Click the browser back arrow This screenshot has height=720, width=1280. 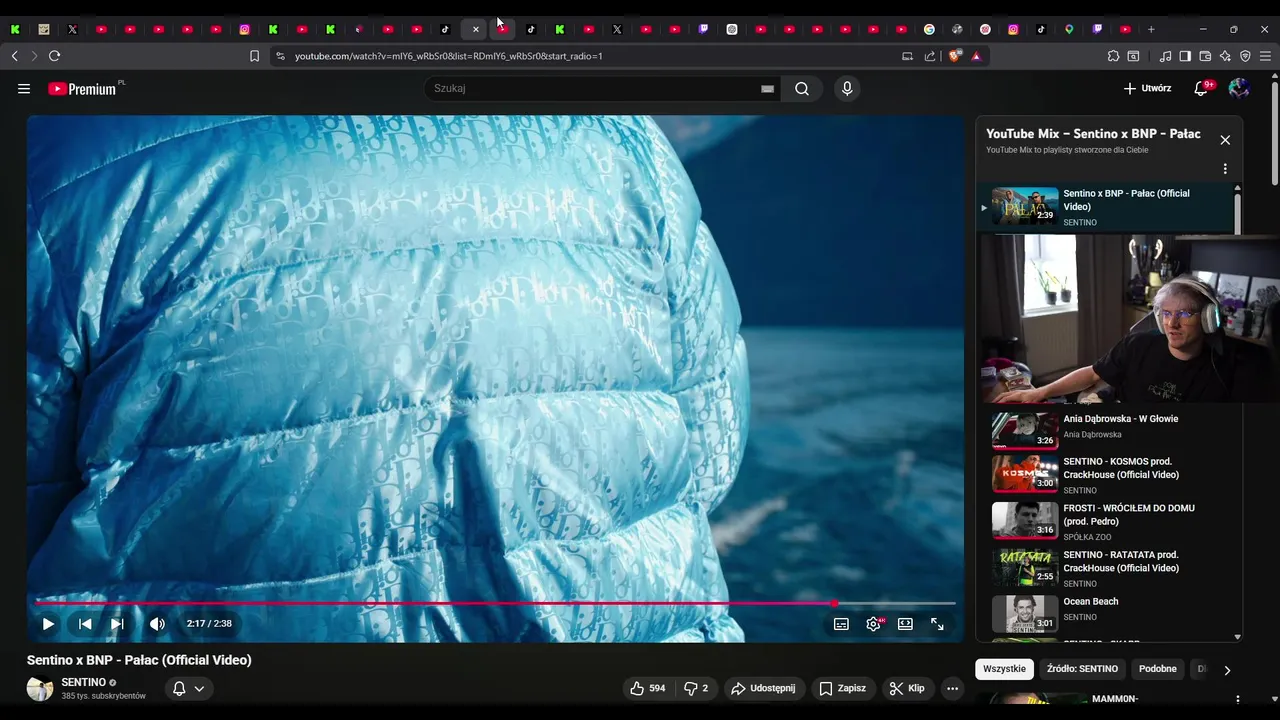tap(14, 56)
